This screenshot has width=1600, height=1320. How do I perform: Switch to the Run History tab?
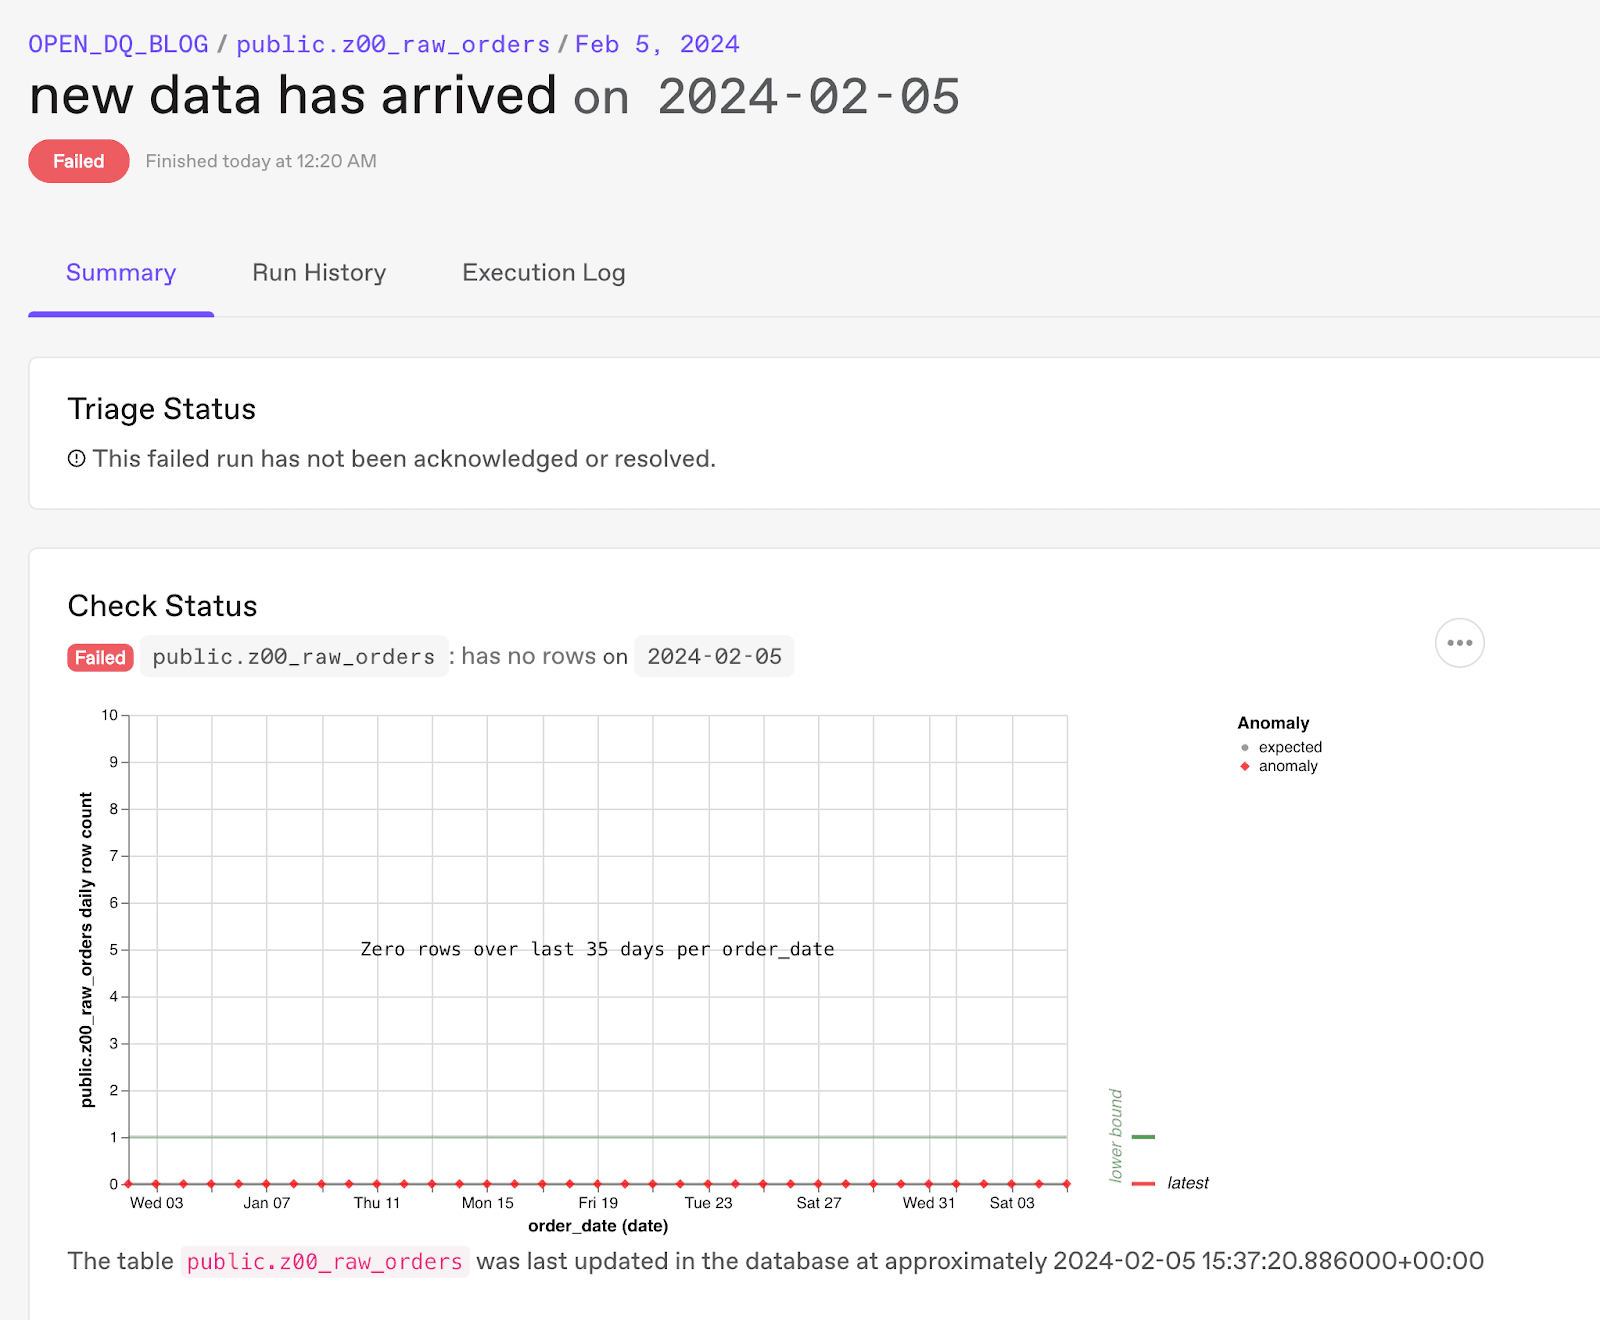[x=319, y=273]
